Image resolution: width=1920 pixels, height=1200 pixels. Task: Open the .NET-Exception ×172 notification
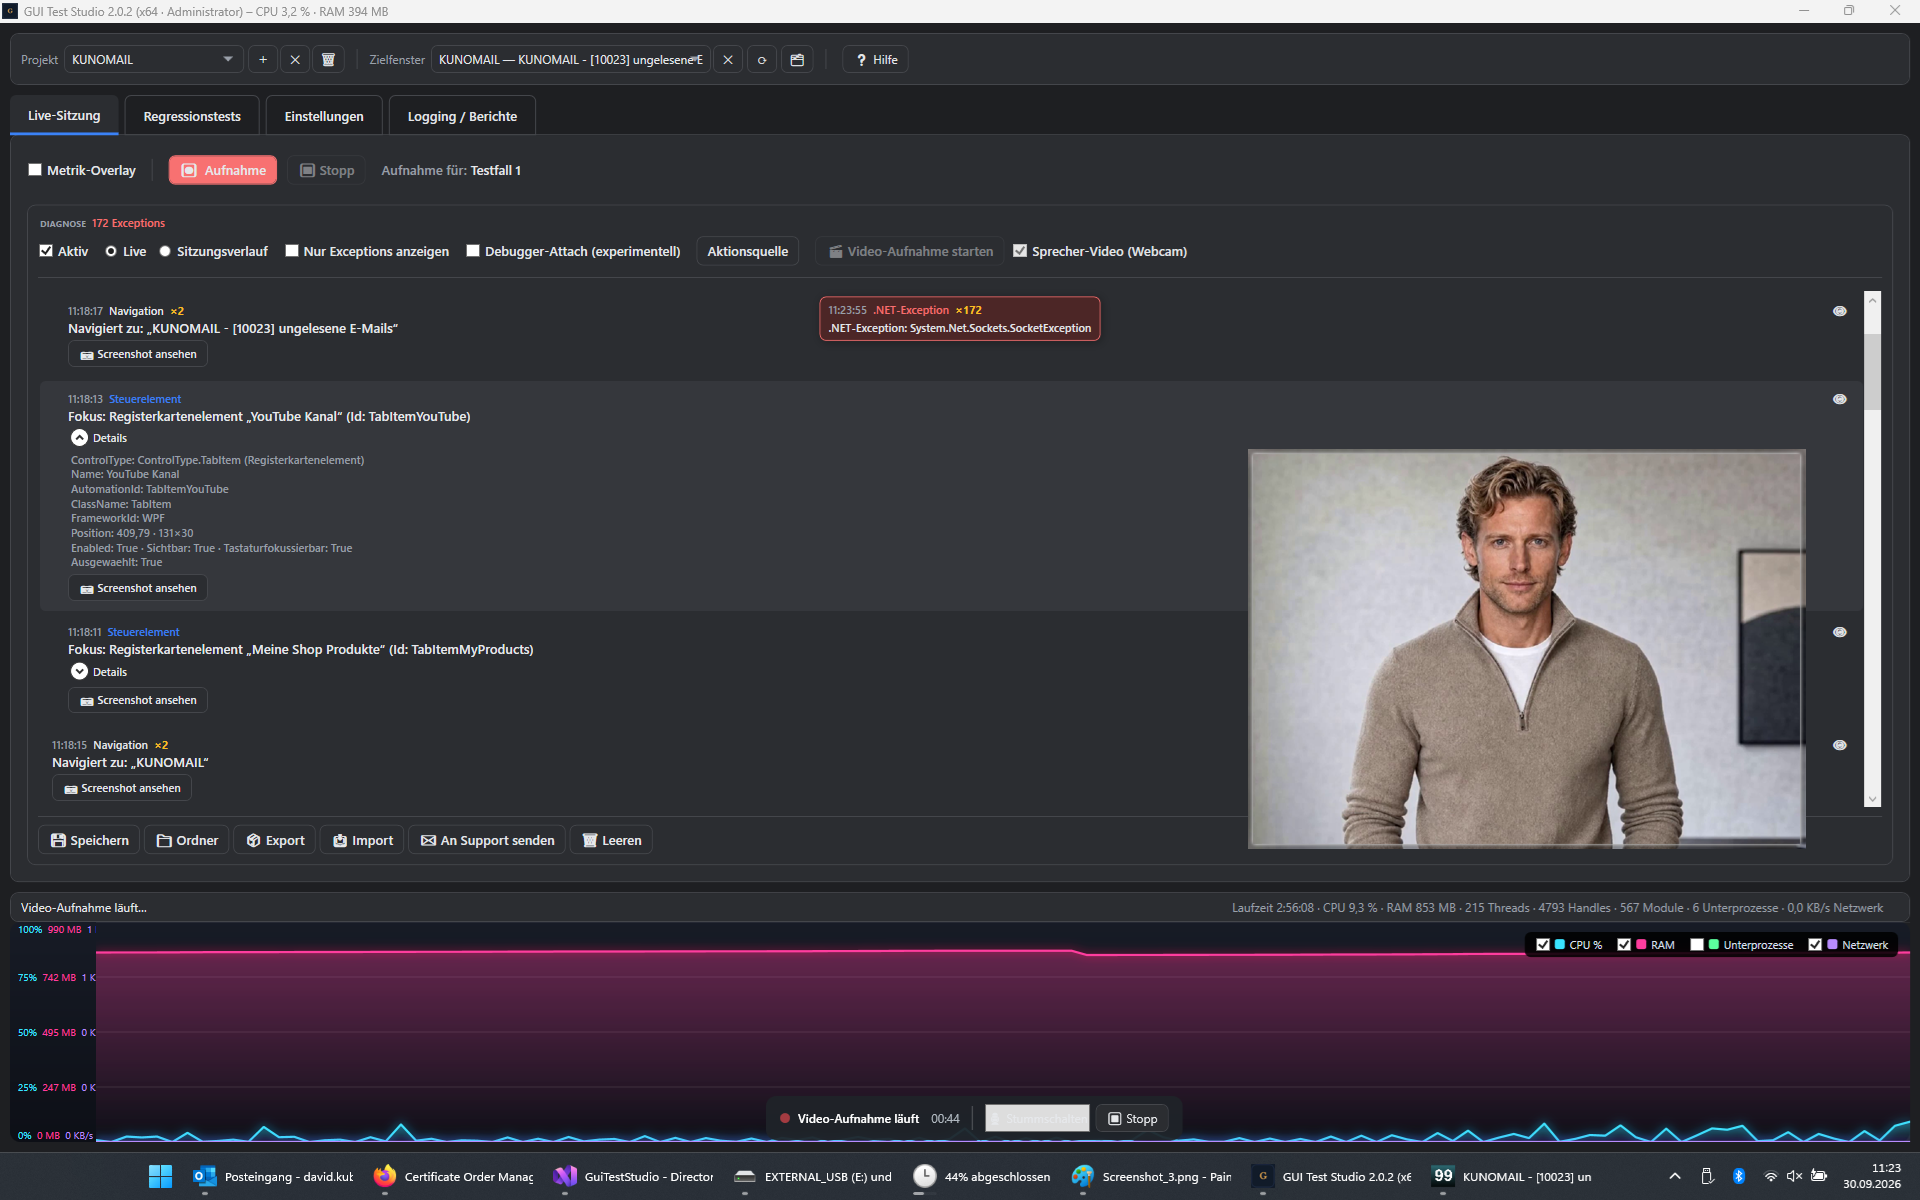(960, 319)
